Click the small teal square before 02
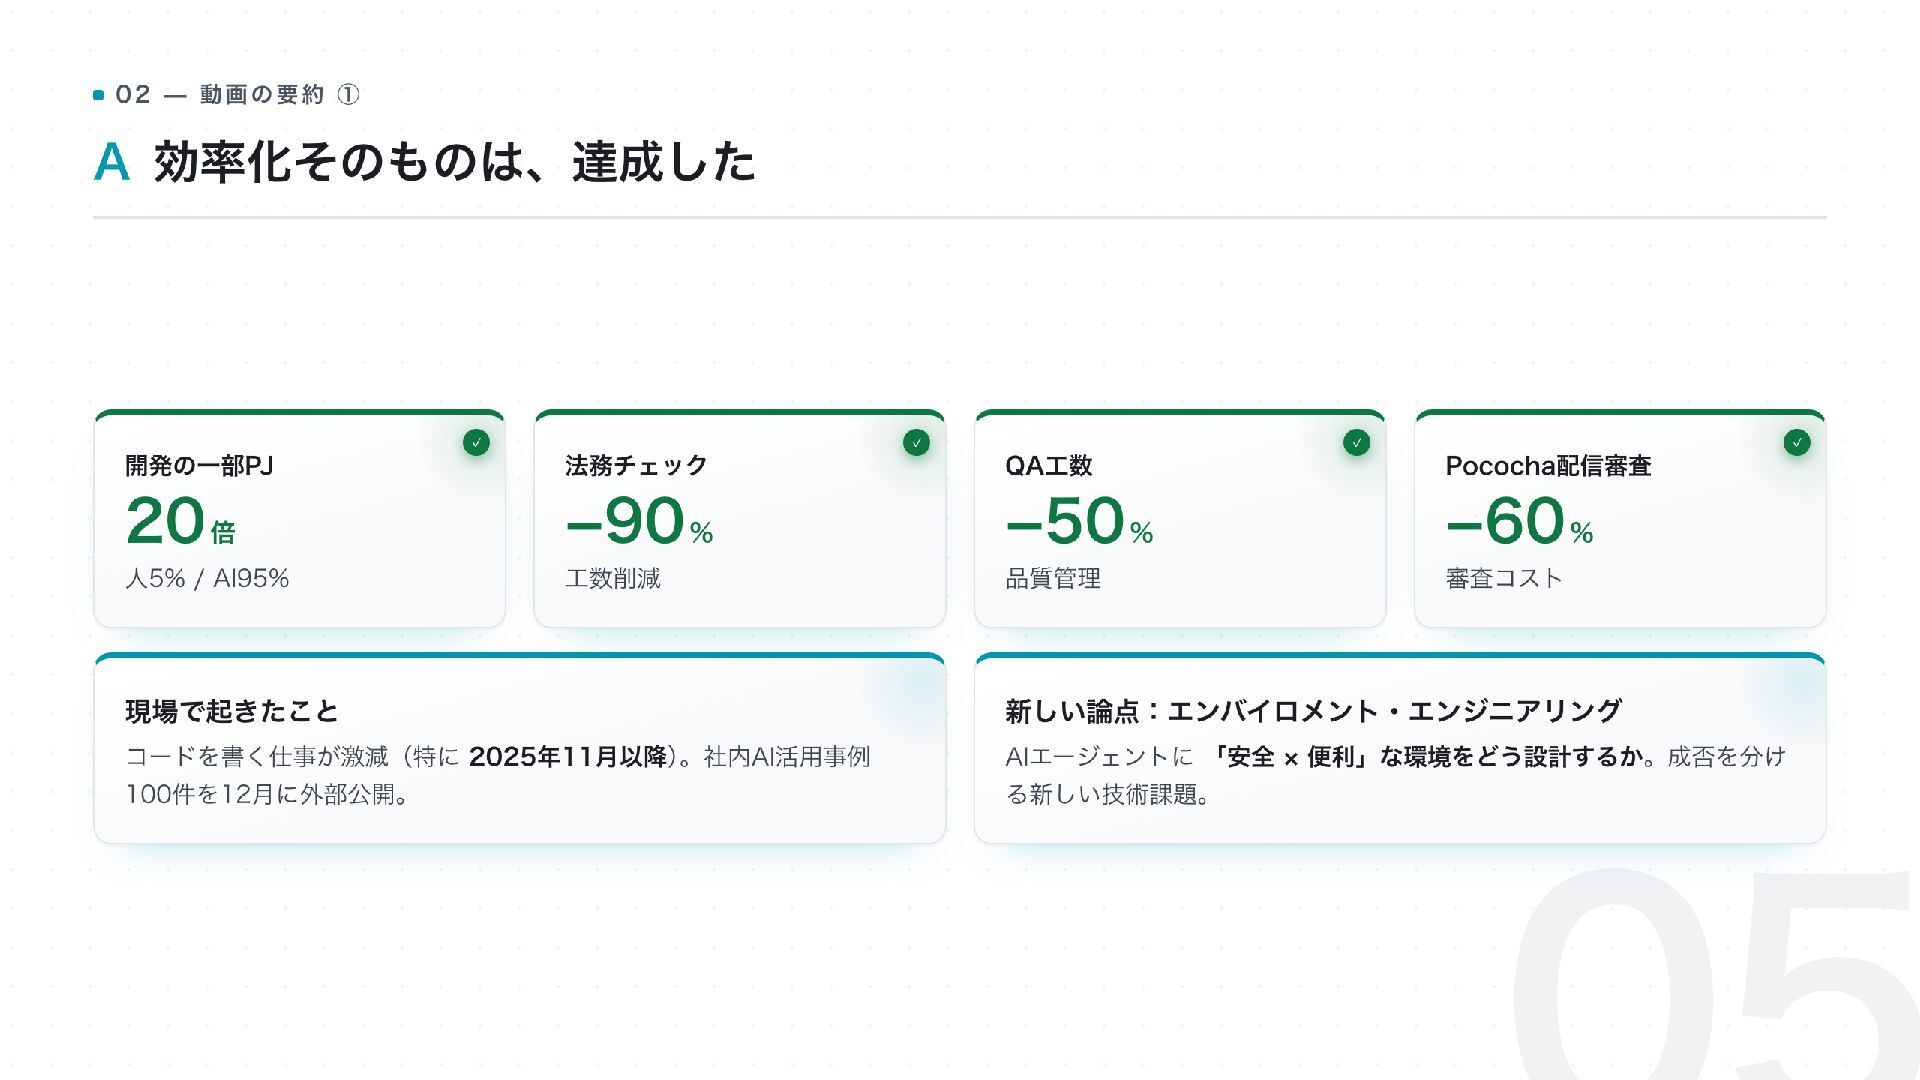1920x1080 pixels. pyautogui.click(x=99, y=95)
